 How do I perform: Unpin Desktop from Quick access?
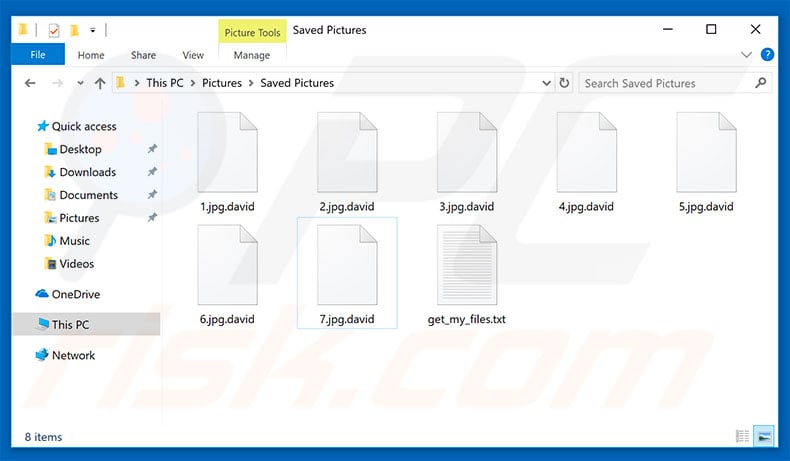point(152,149)
